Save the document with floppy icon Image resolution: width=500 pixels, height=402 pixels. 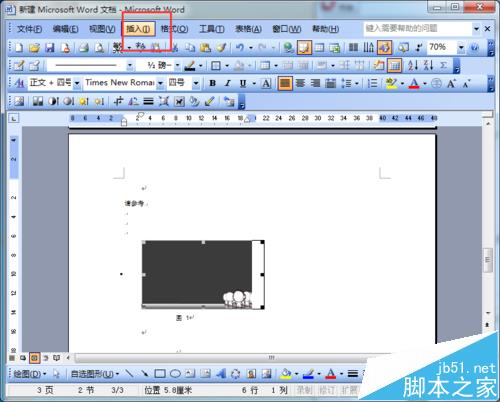click(x=50, y=48)
